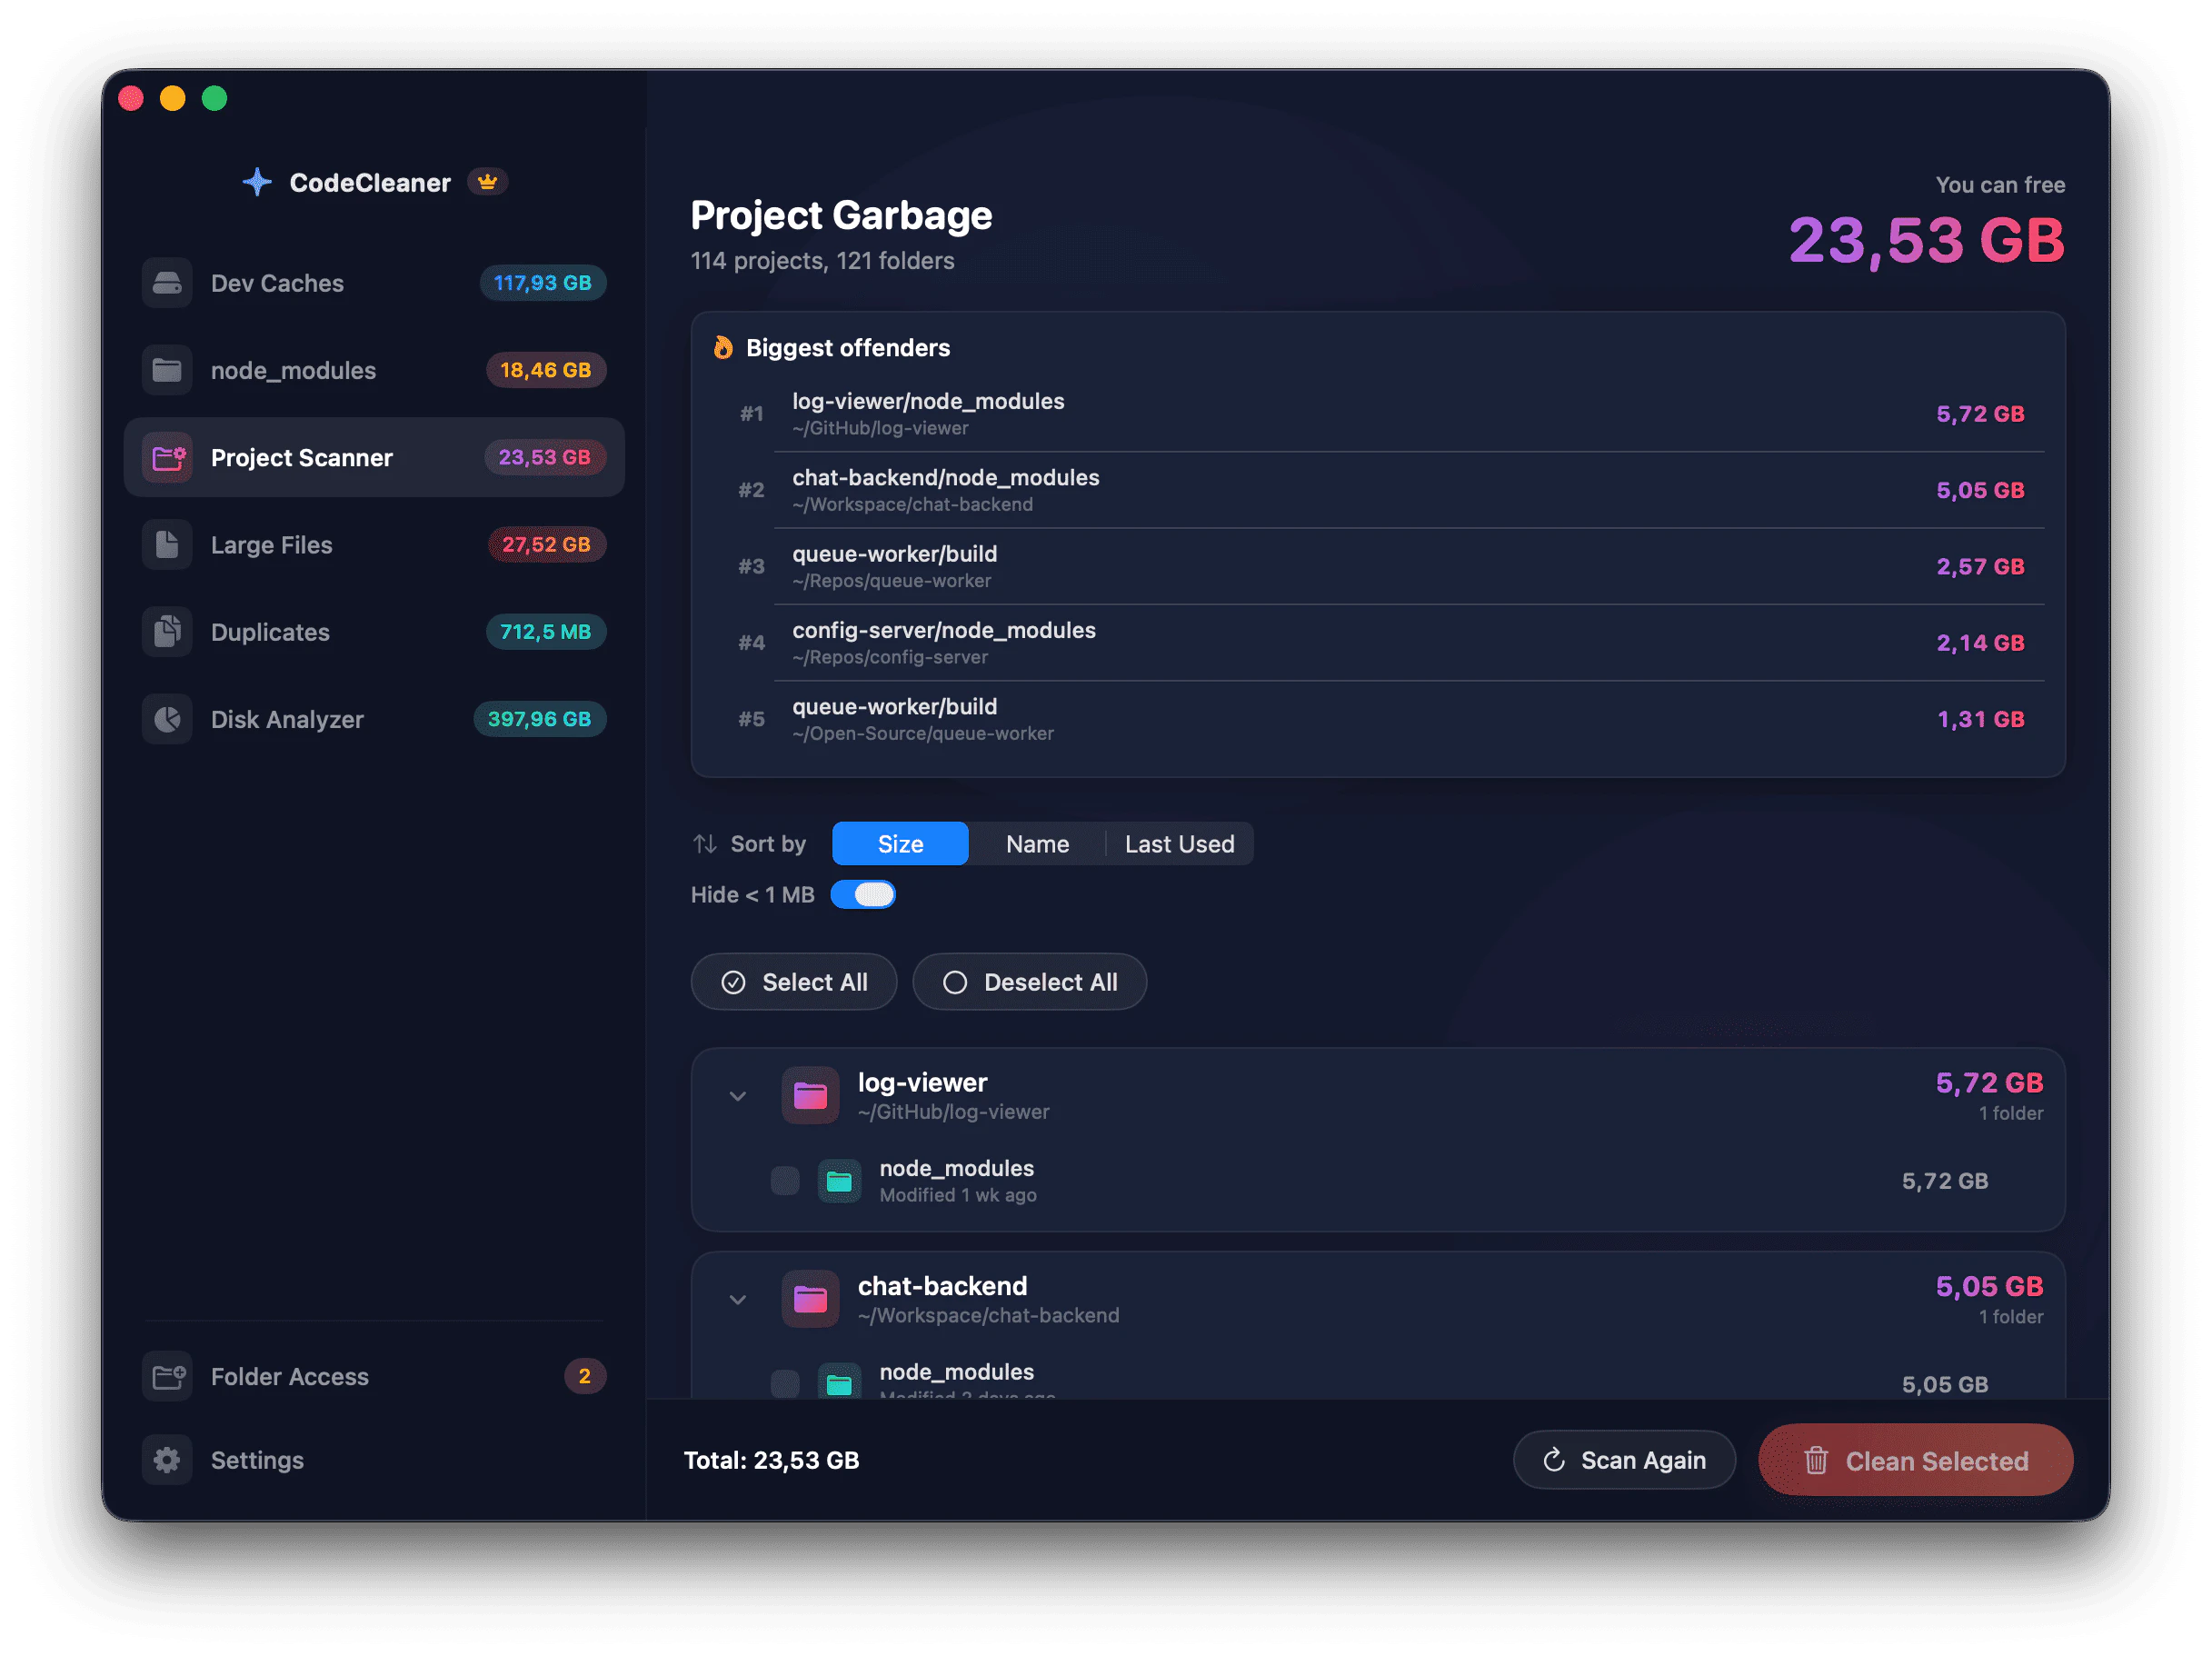Open the Folder Access panel icon
Screen dimensions: 2212x1656
(167, 1376)
